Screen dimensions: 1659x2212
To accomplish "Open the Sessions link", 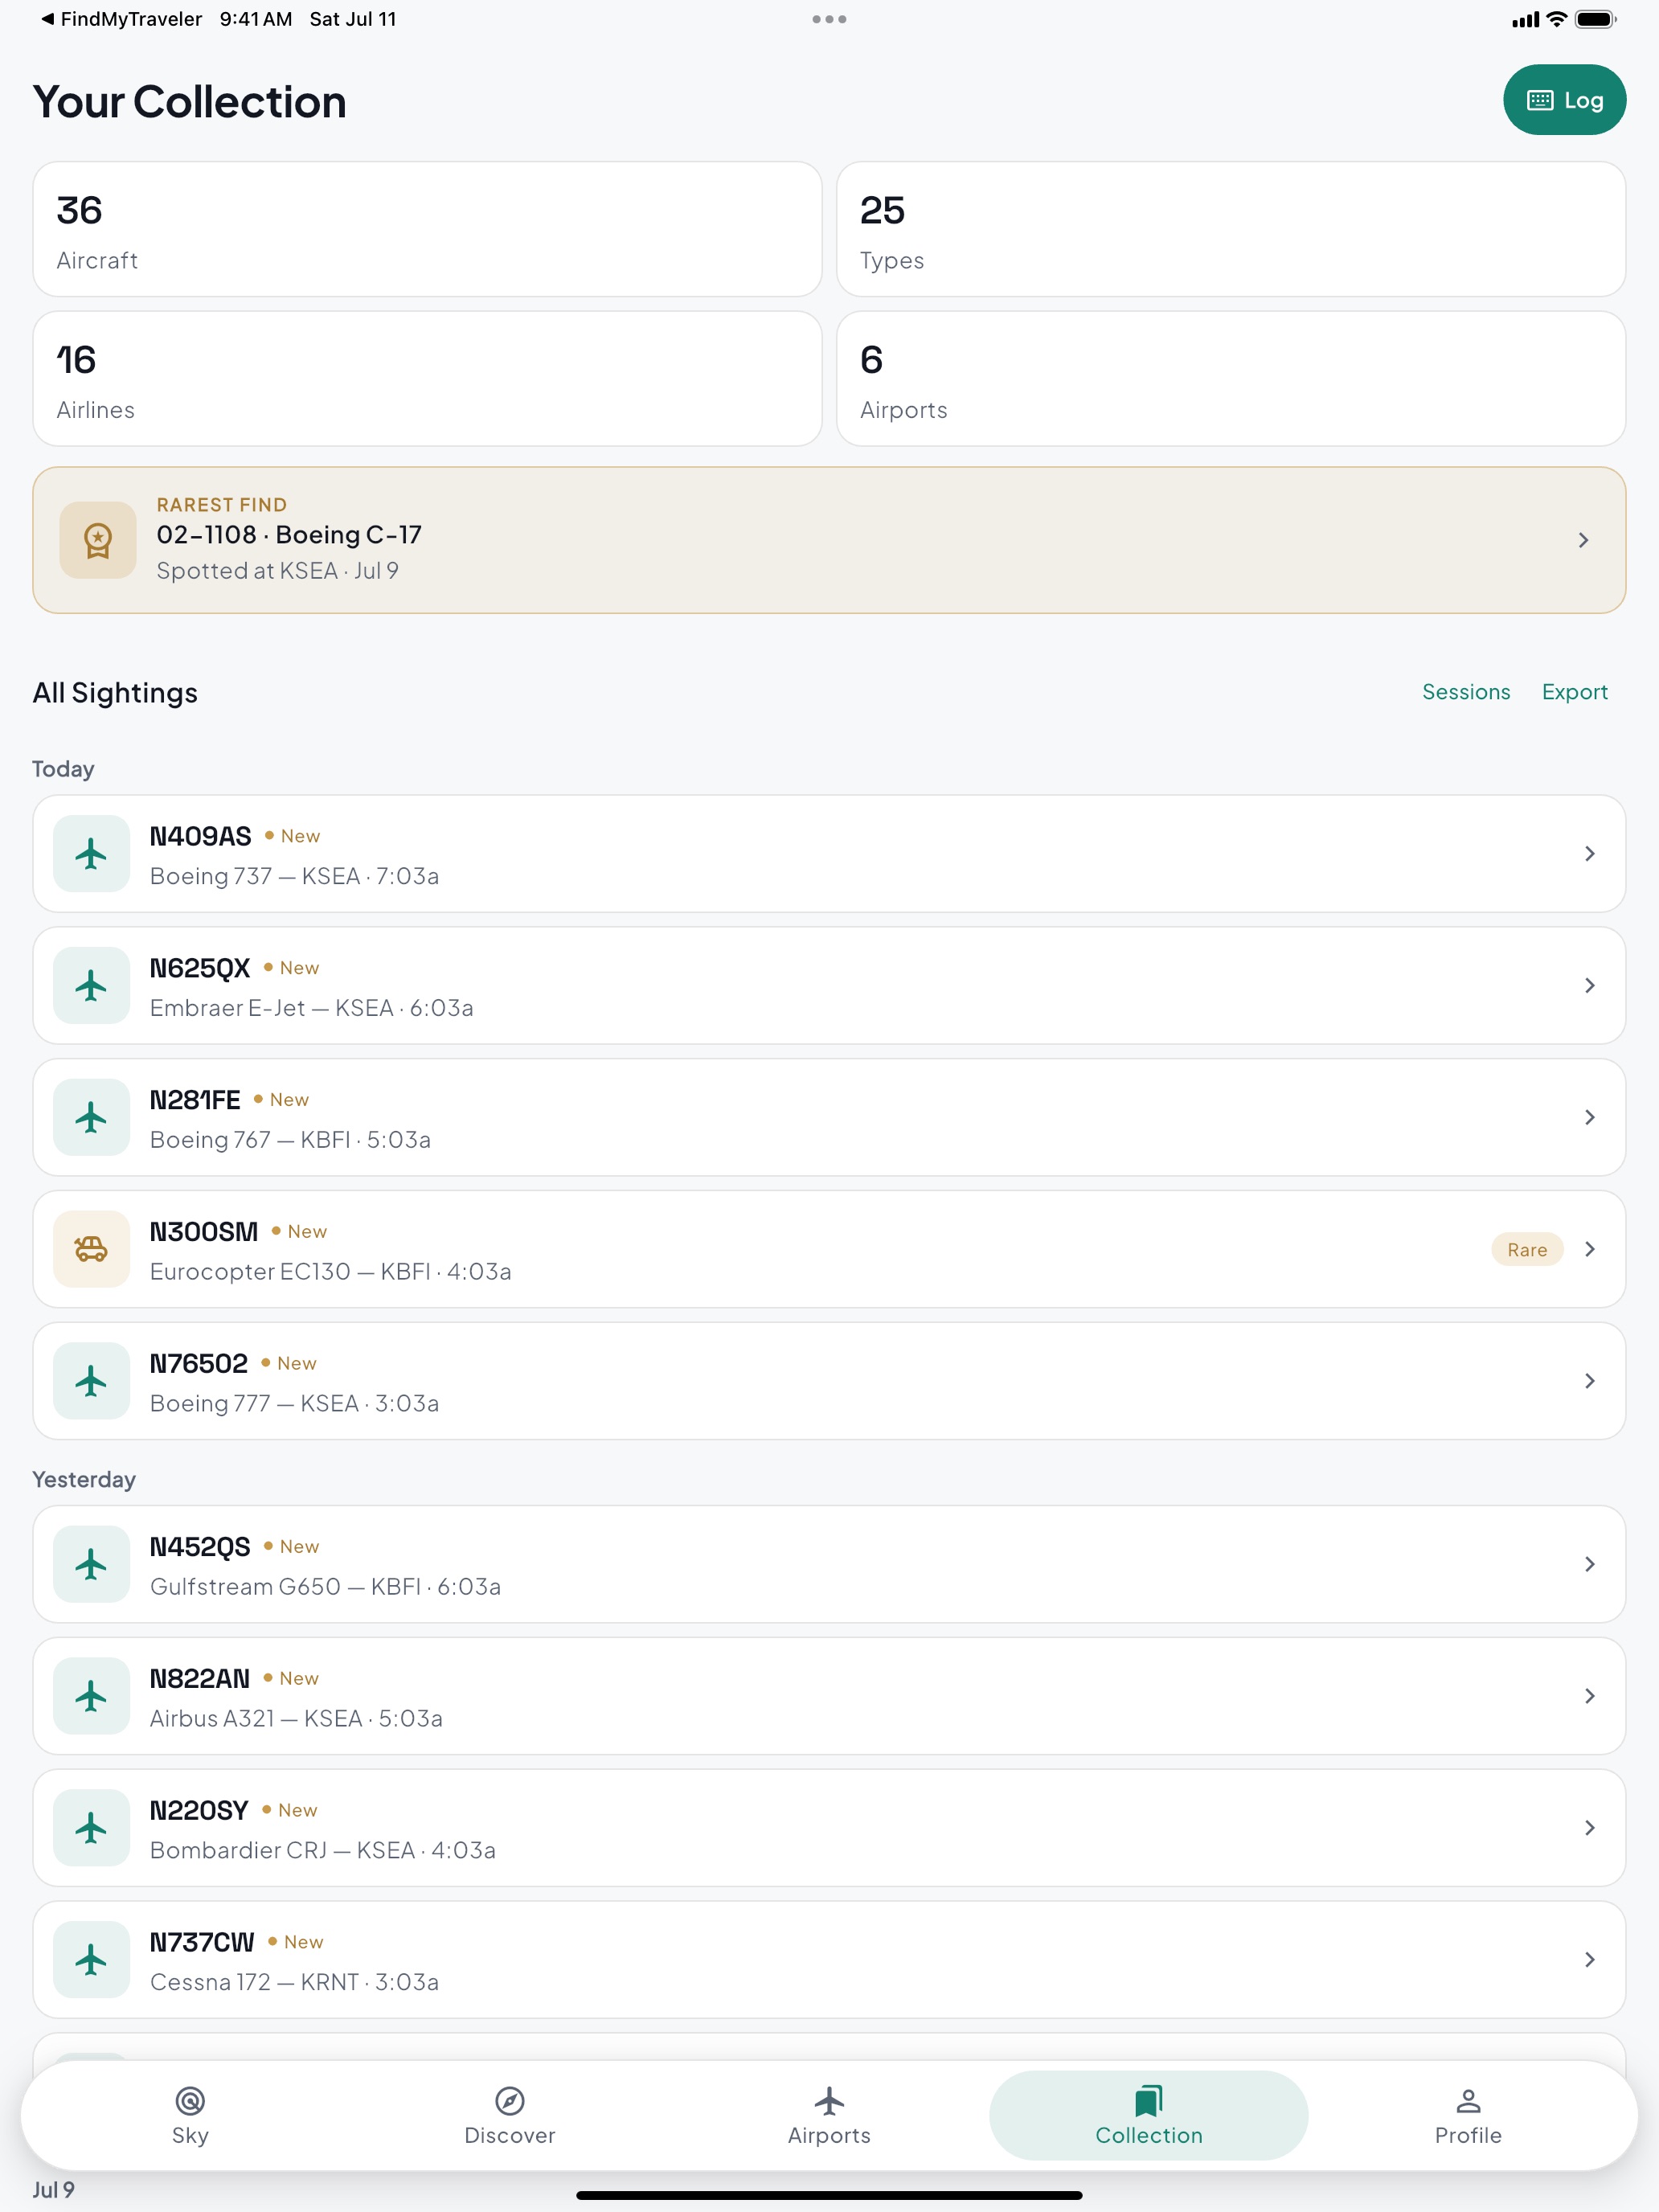I will coord(1466,692).
